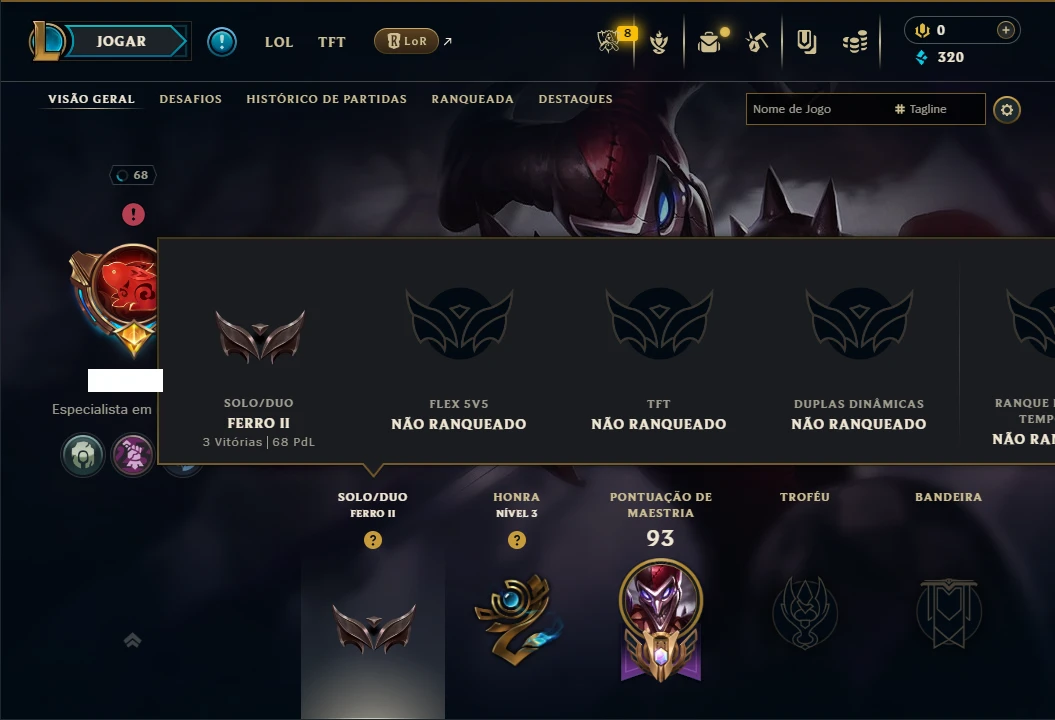Open the Loot briefcase icon
Image resolution: width=1055 pixels, height=720 pixels.
[x=709, y=42]
